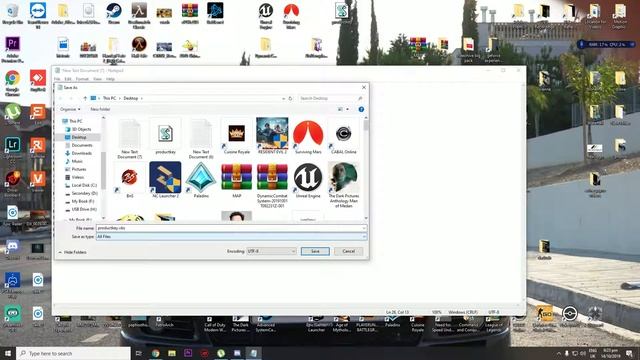Click This PC in address breadcrumb

tap(109, 98)
